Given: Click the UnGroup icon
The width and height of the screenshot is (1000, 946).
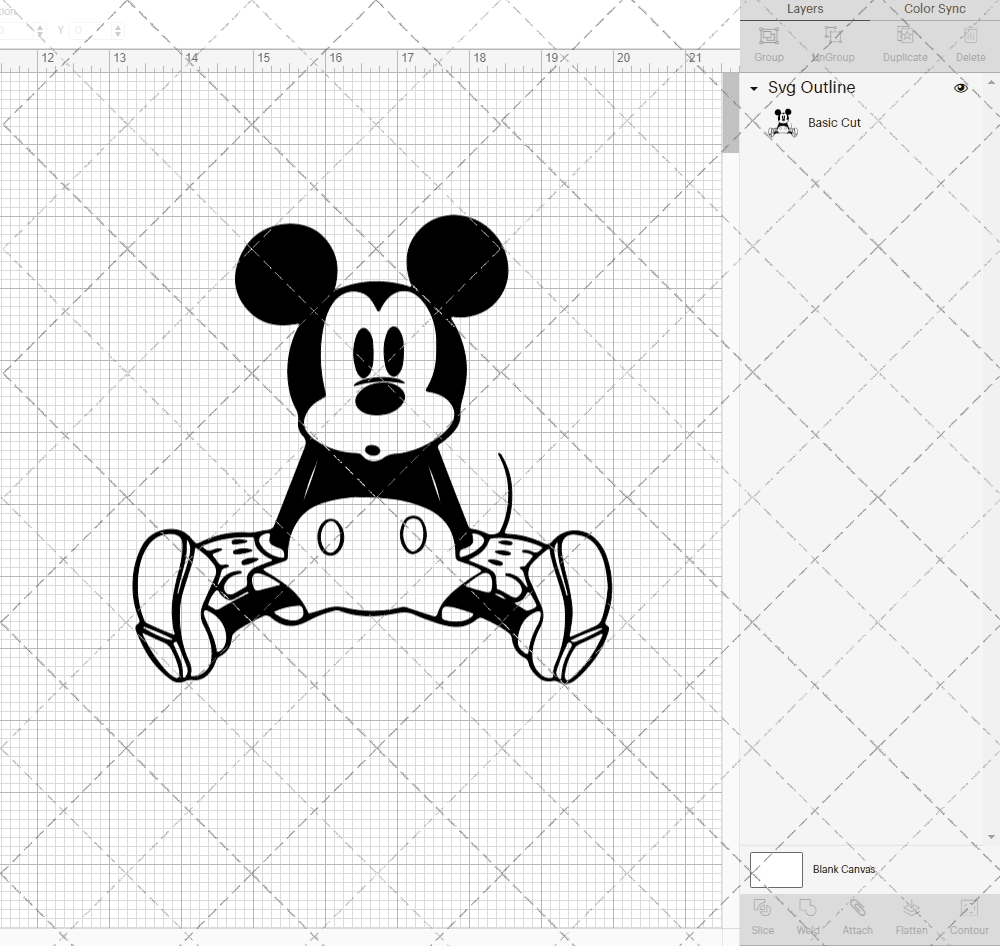Looking at the screenshot, I should click(x=832, y=42).
